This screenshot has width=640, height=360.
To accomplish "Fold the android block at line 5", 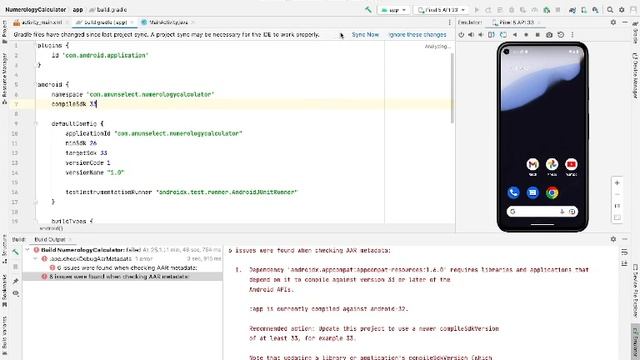I will (36, 84).
